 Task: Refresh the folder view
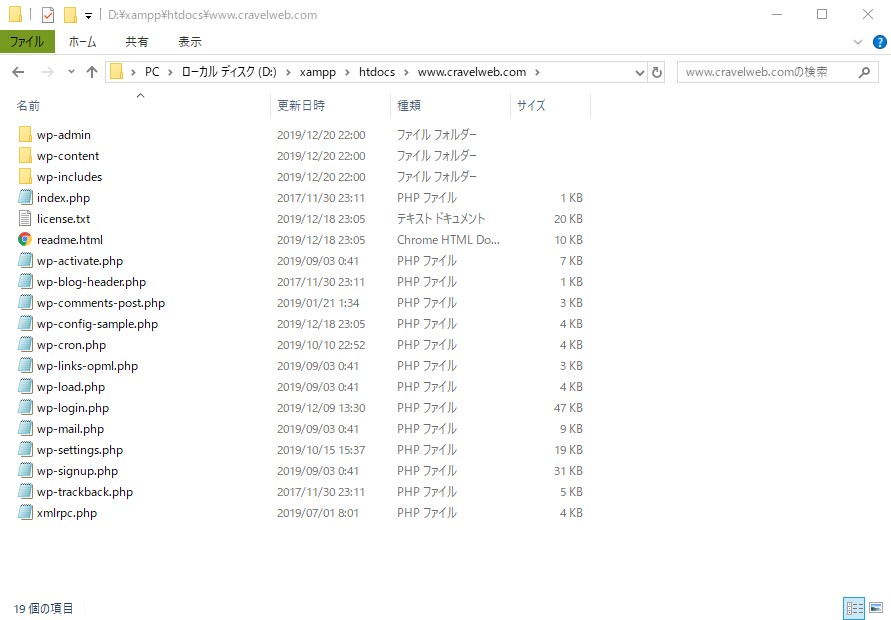656,72
